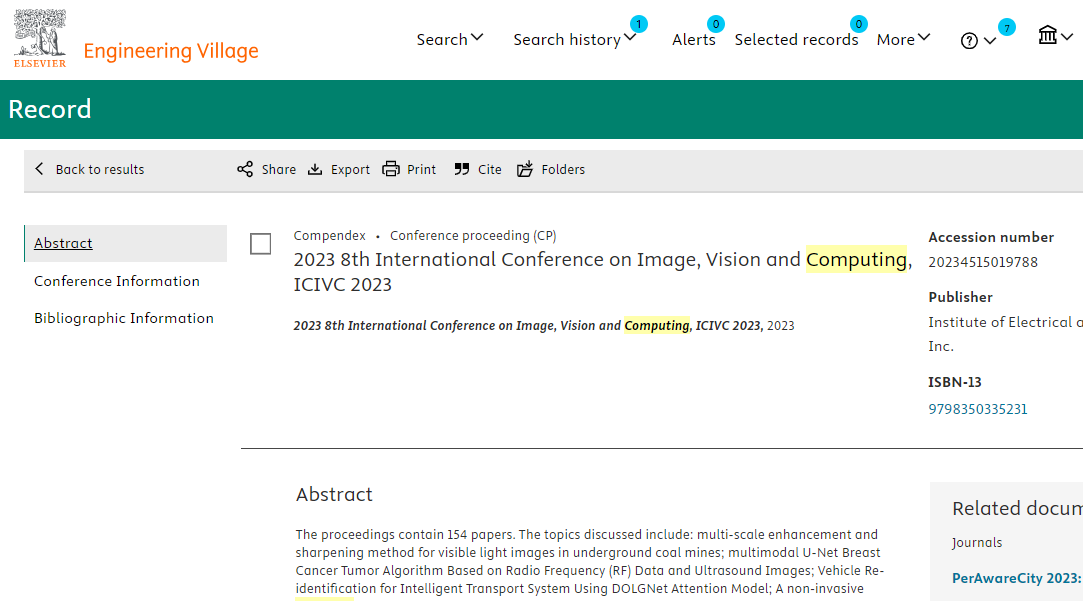1083x601 pixels.
Task: Click the Share icon
Action: click(245, 169)
